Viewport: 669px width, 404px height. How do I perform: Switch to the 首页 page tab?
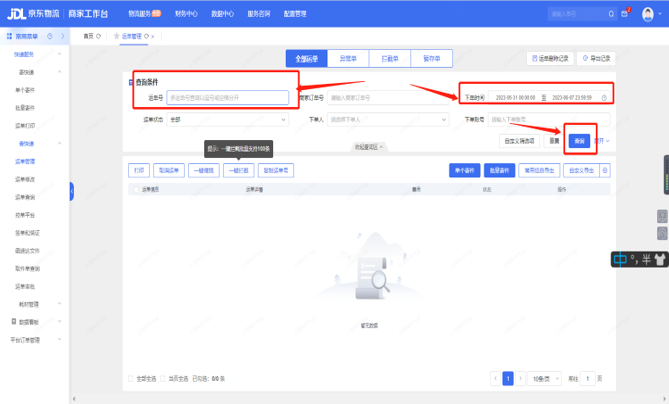tap(88, 36)
